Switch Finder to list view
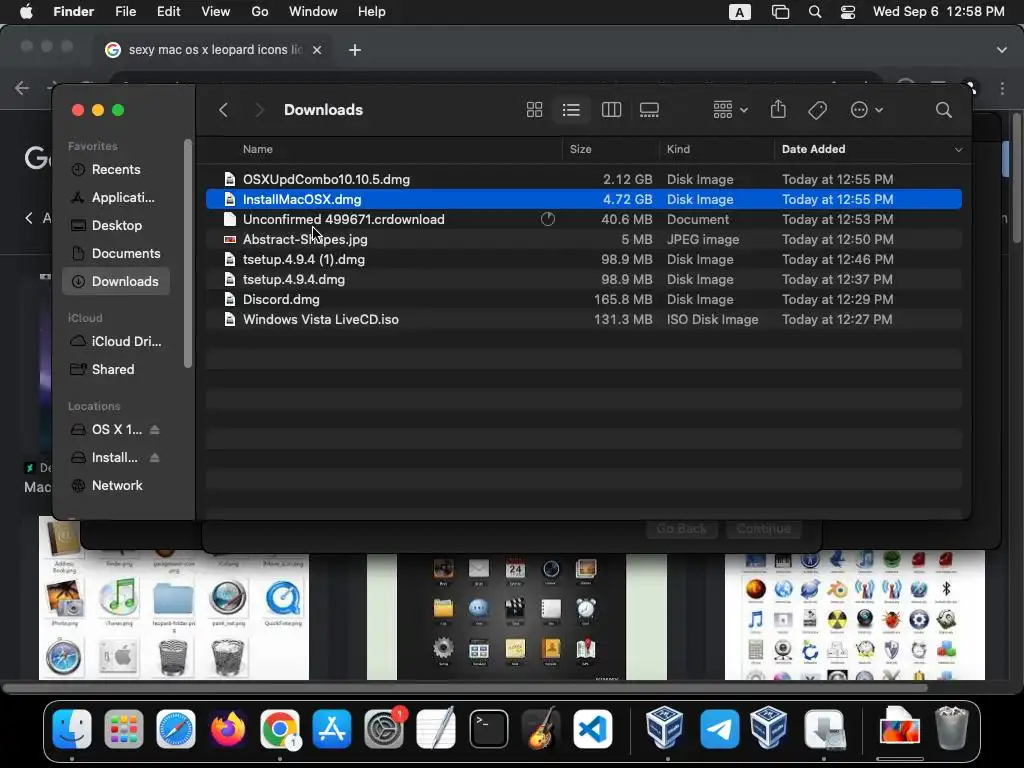The height and width of the screenshot is (768, 1024). [571, 110]
